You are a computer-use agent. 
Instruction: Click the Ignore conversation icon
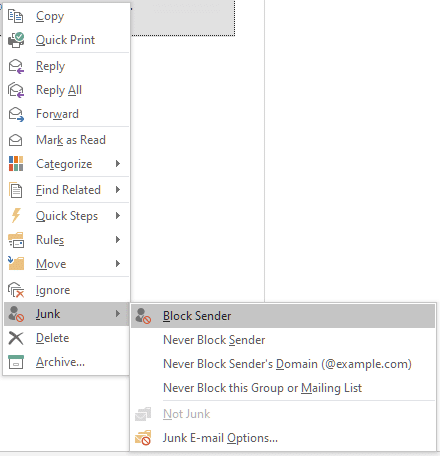click(16, 290)
